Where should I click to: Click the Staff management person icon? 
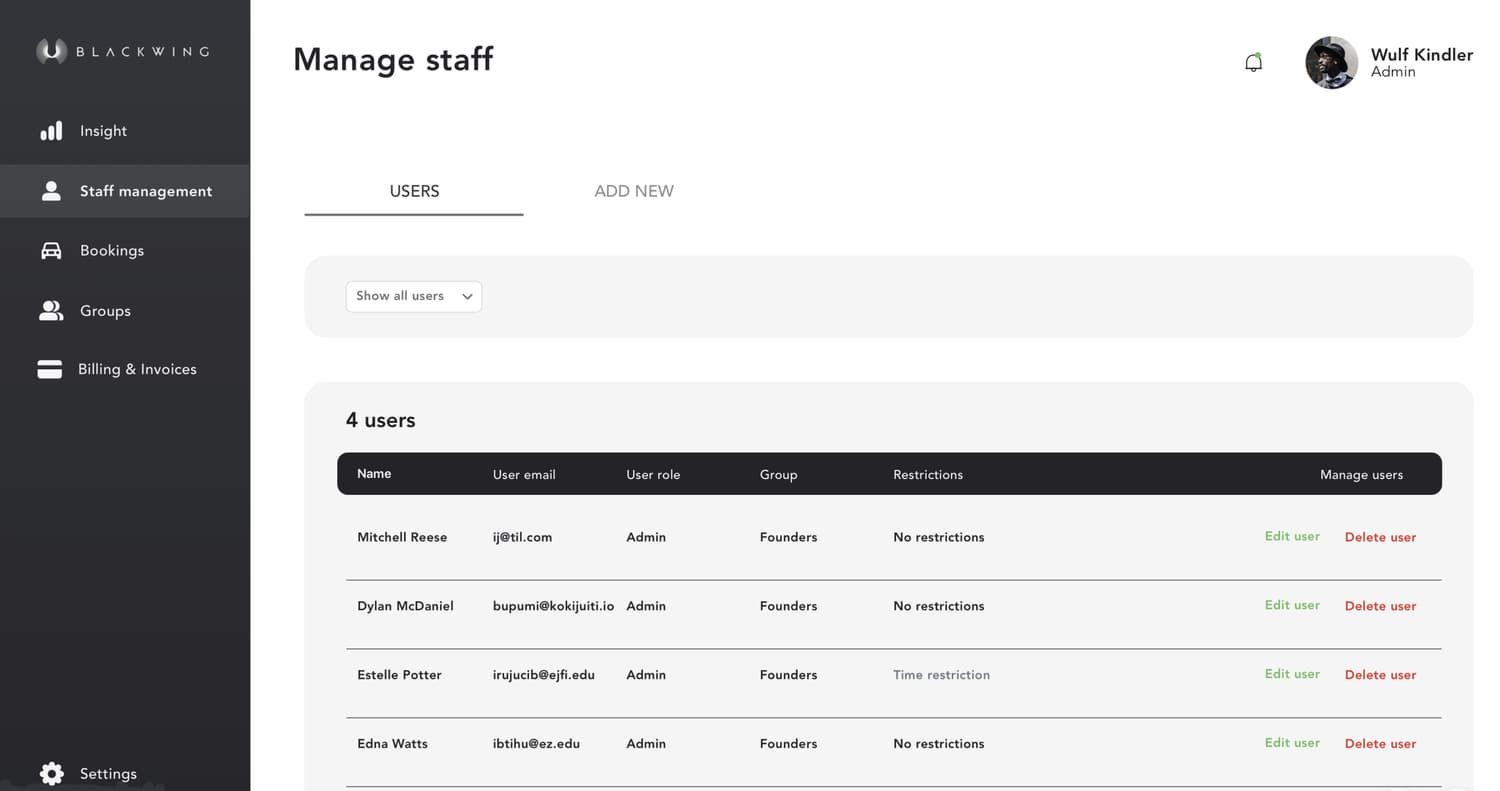51,191
